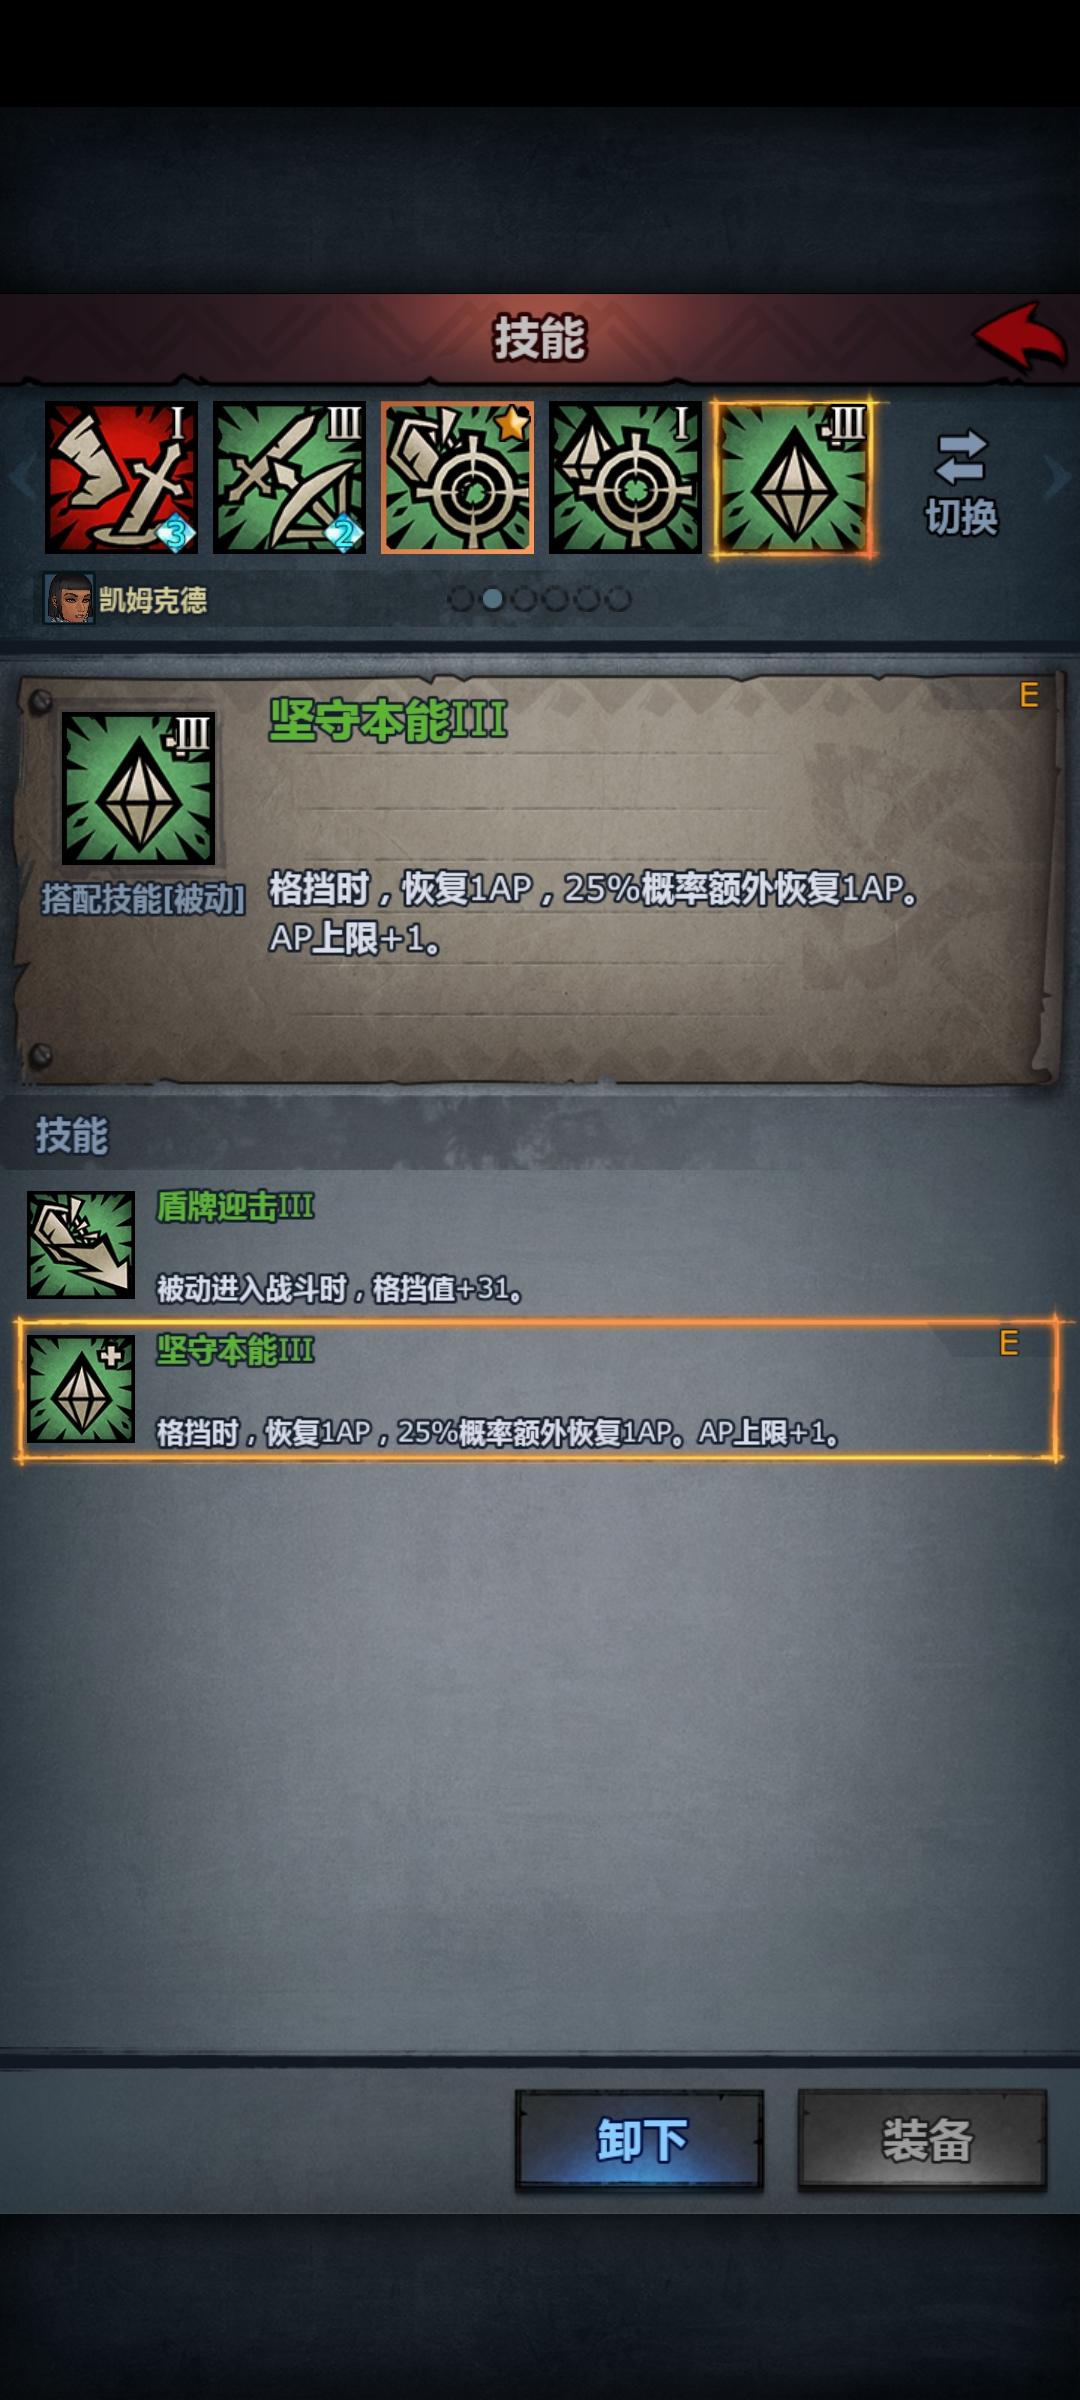
Task: Select the 坚守本能III list entry
Action: click(538, 1390)
